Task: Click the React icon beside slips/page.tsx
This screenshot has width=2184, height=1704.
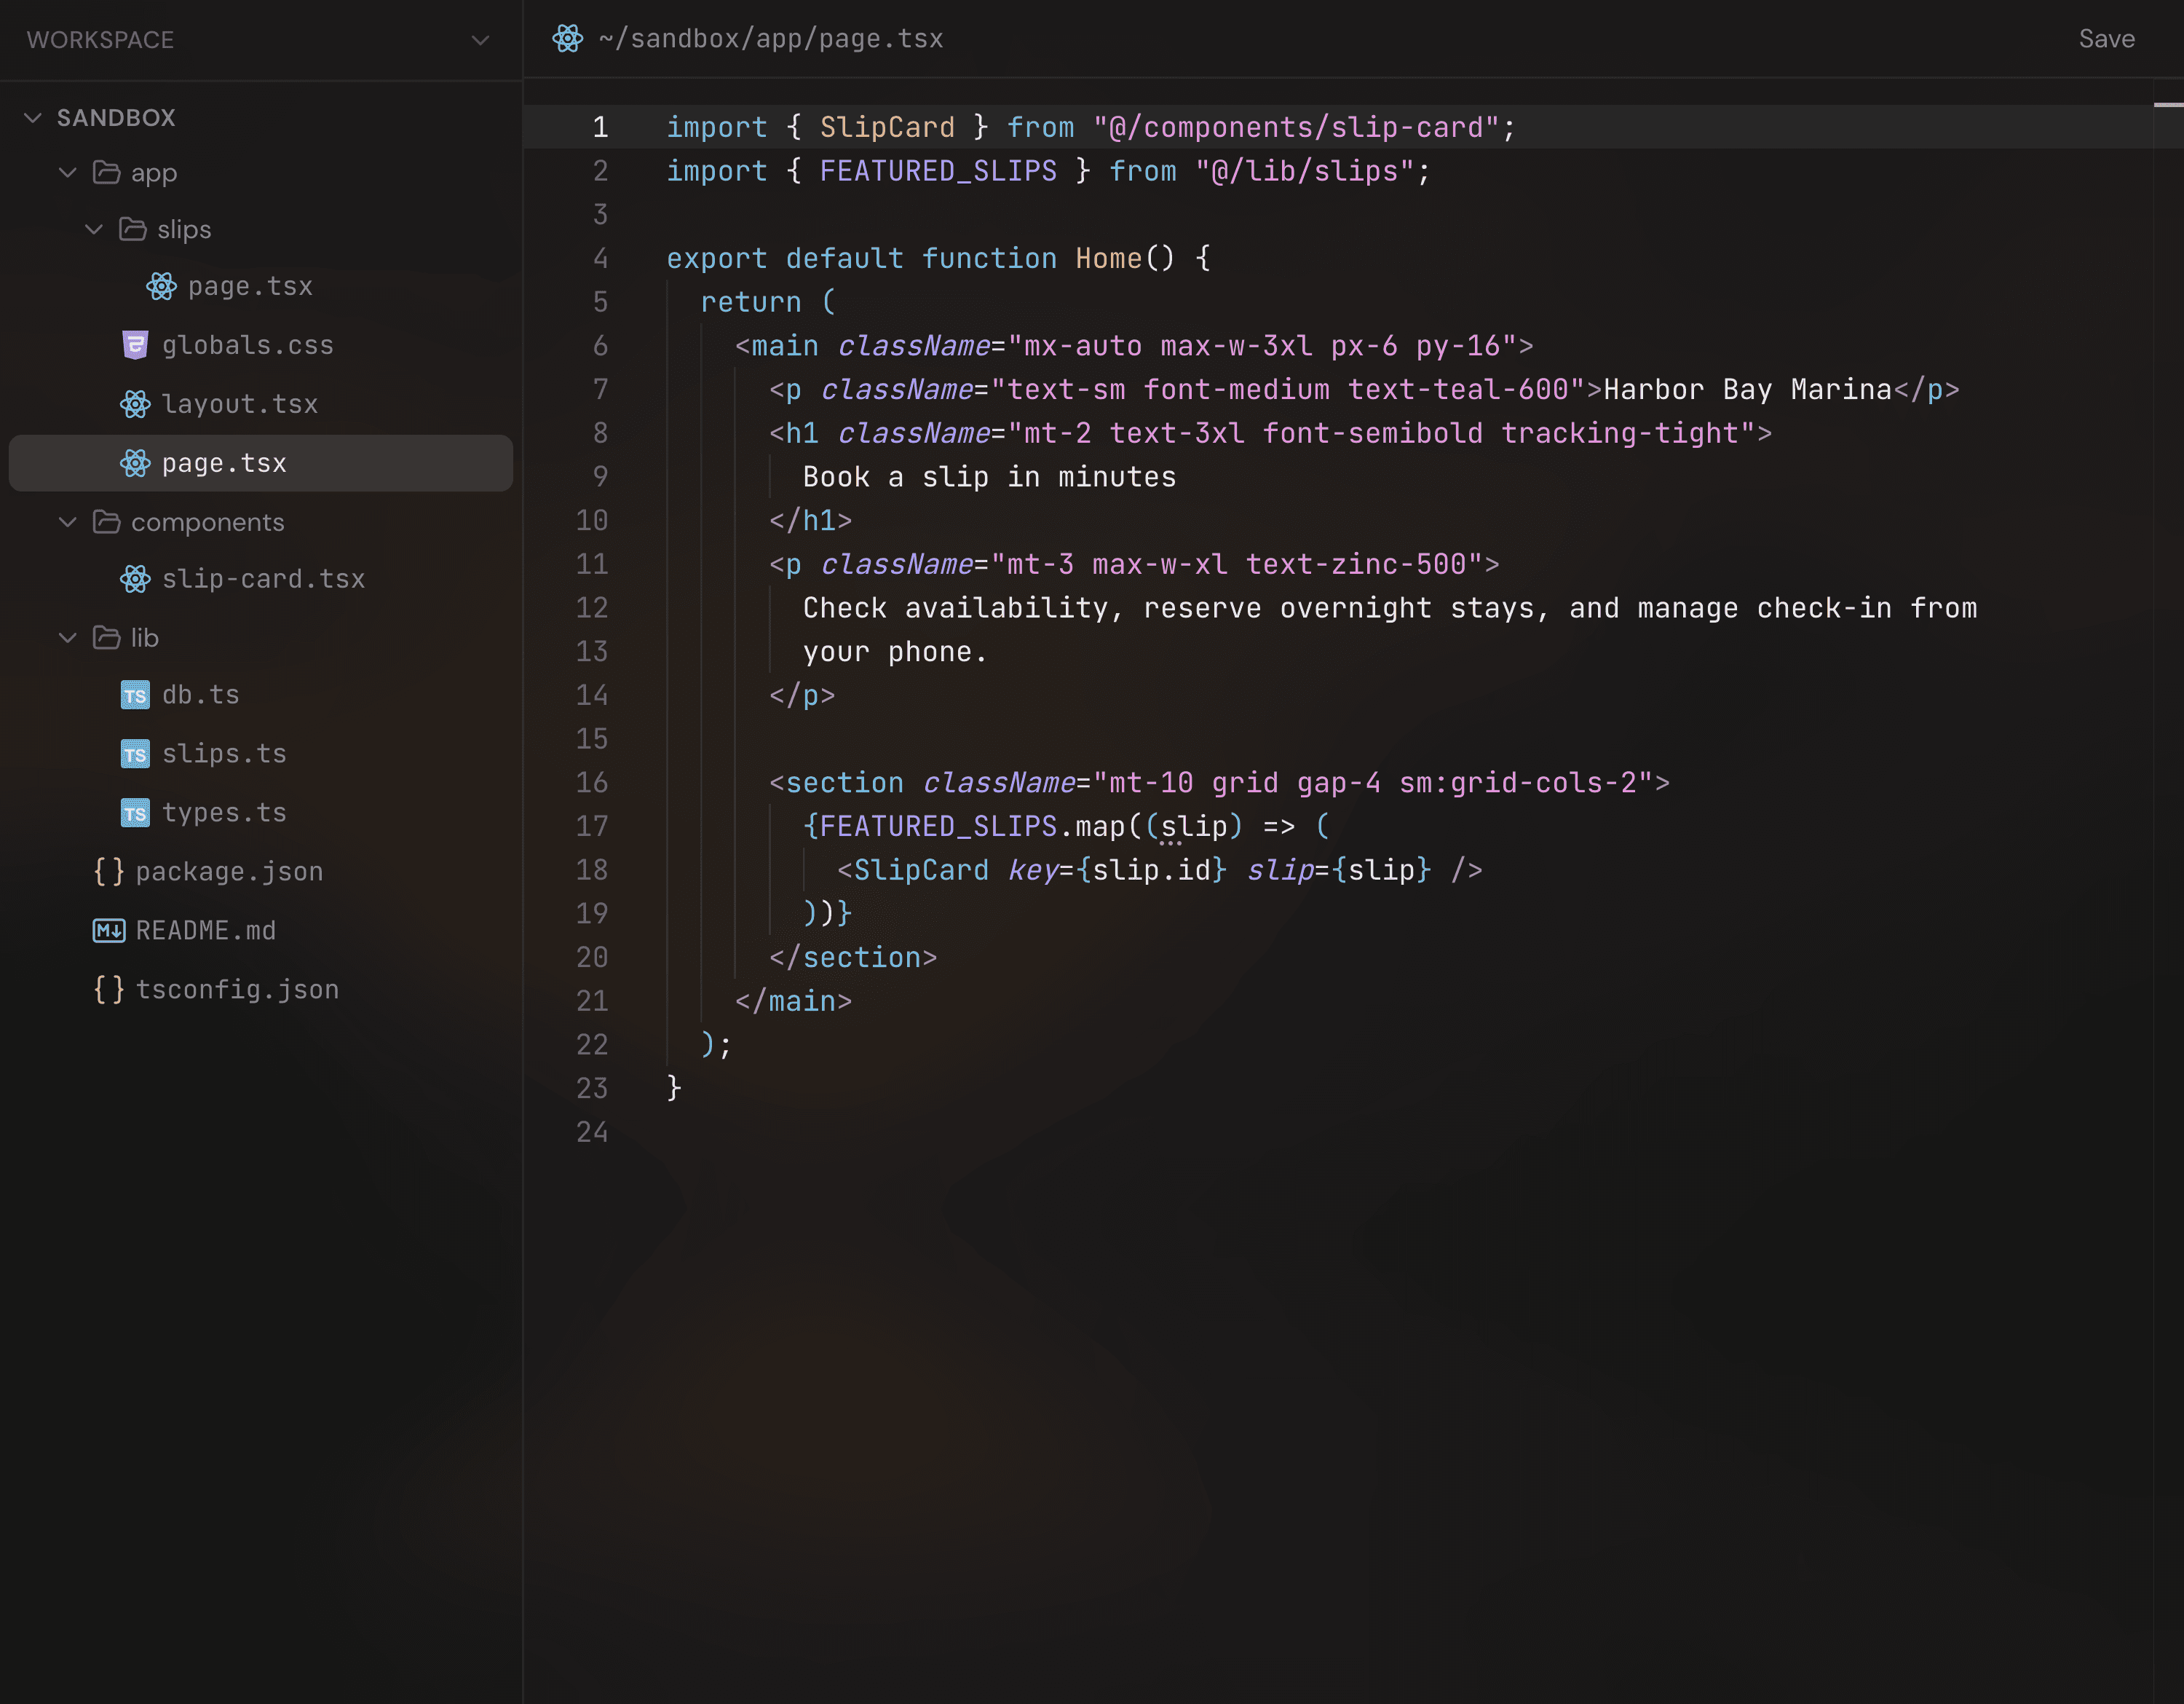Action: point(161,287)
